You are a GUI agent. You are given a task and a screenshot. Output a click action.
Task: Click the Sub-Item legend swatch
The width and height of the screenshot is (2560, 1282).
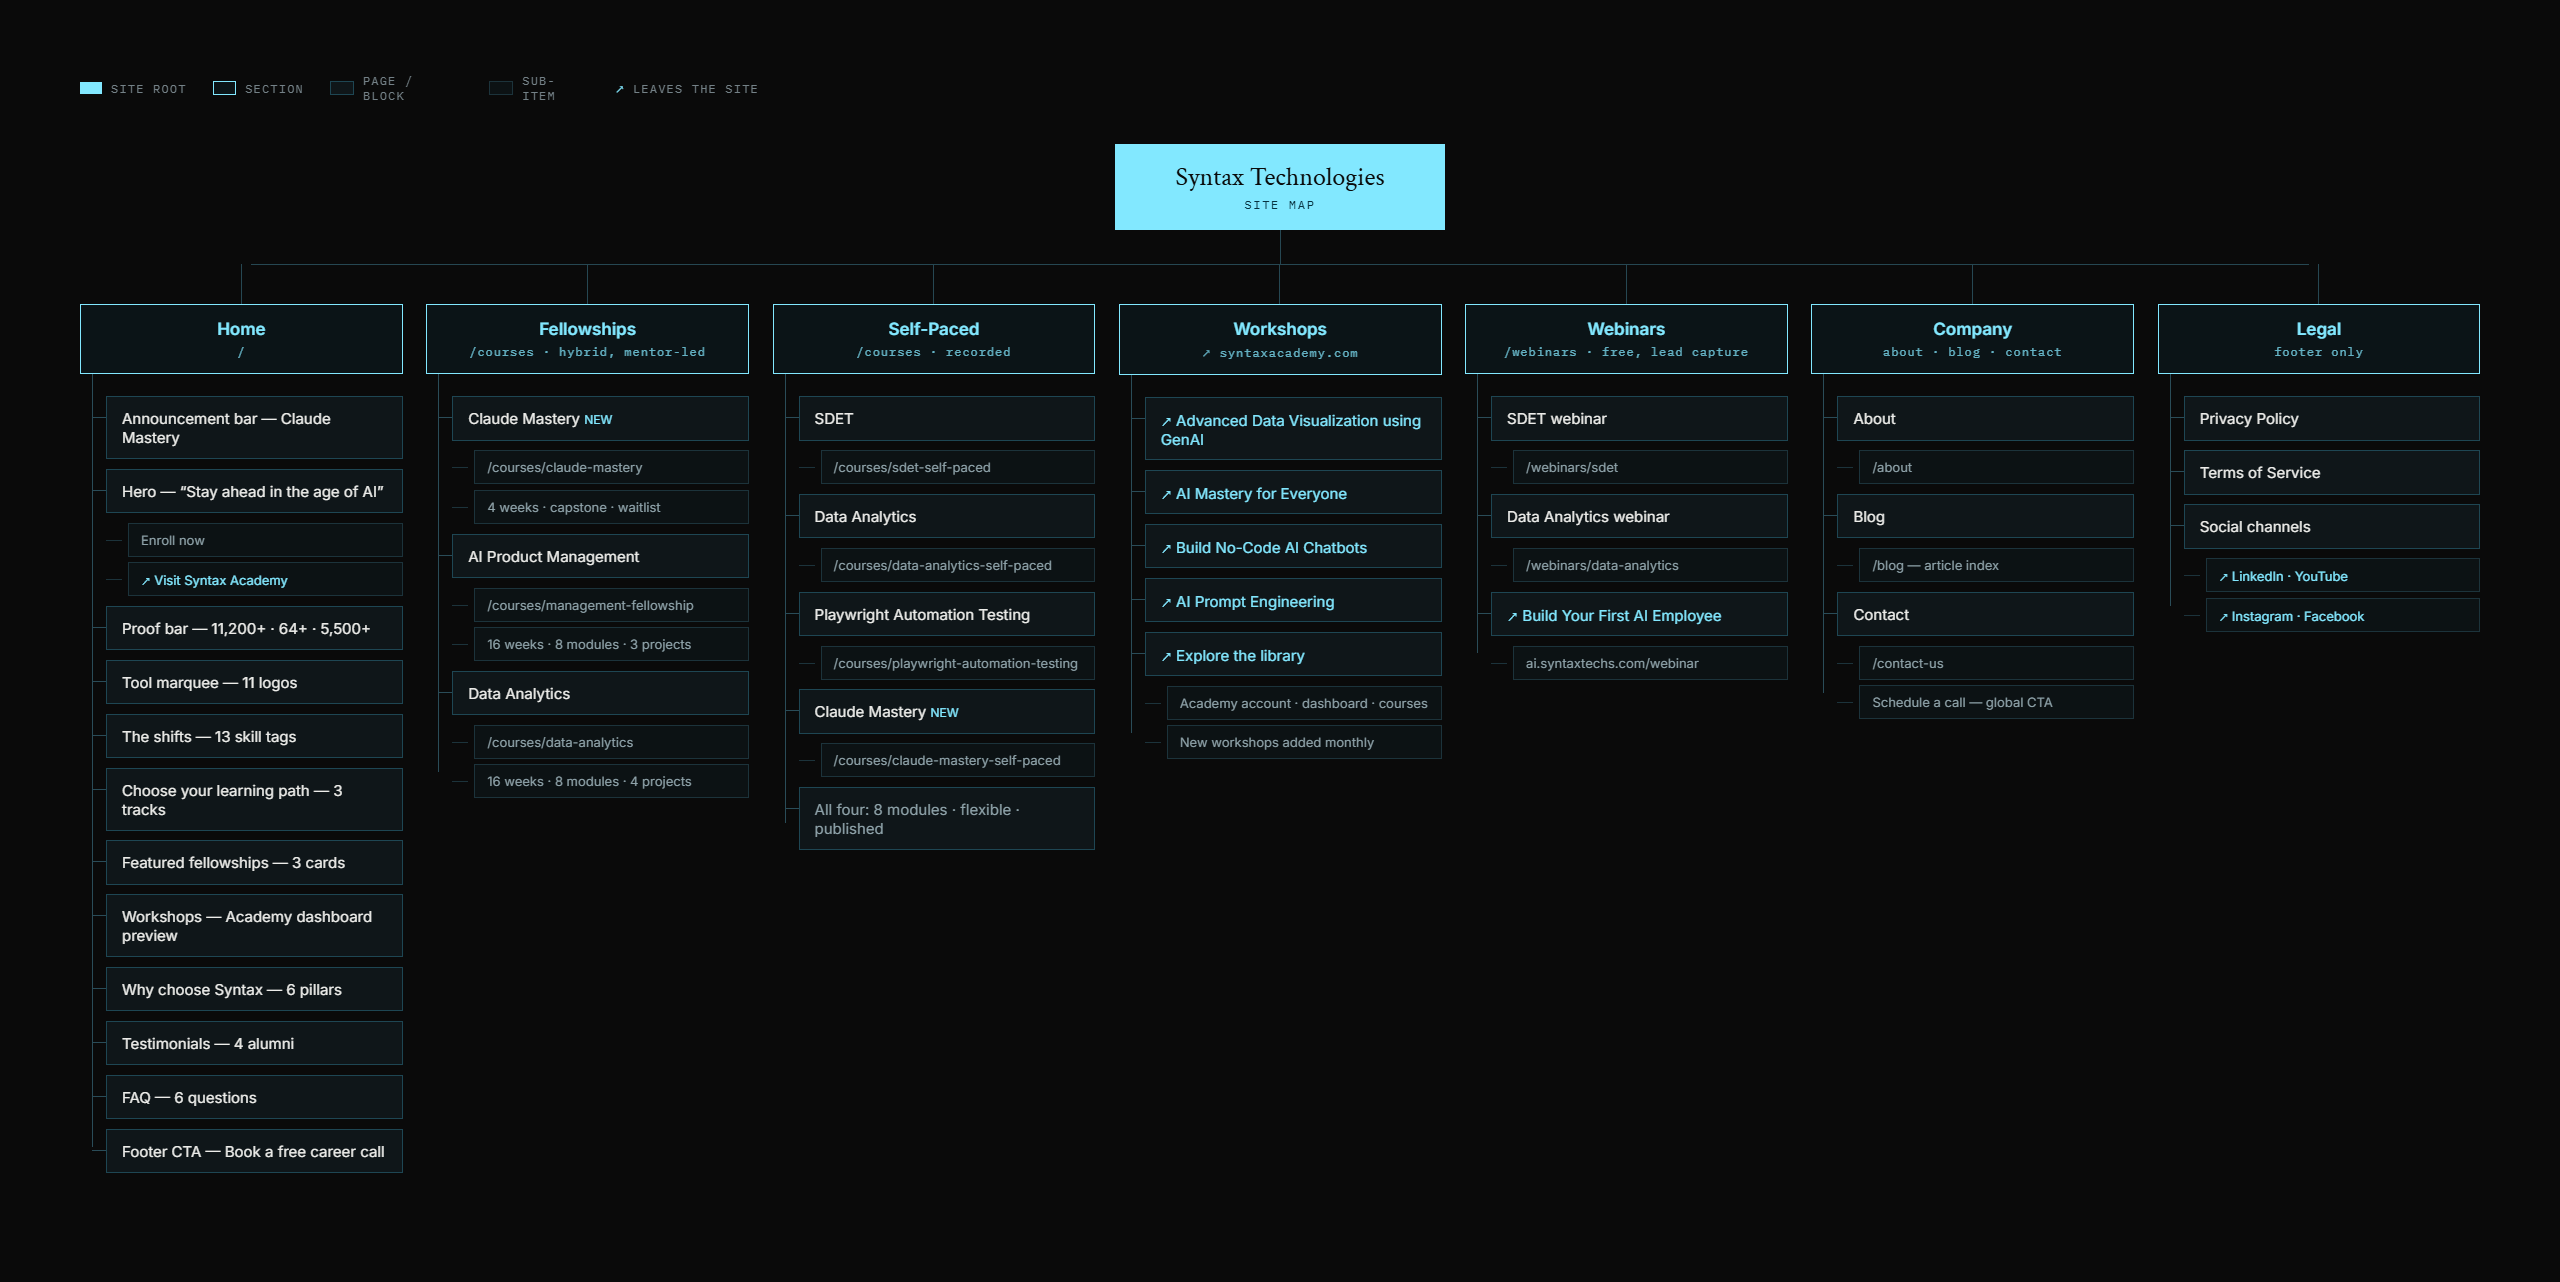click(501, 88)
